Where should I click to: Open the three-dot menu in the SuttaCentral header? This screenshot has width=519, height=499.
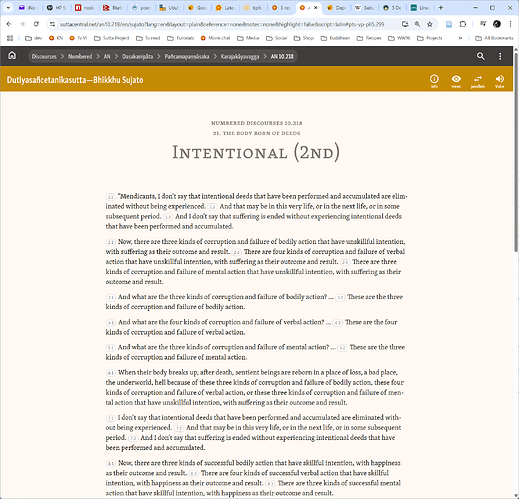pyautogui.click(x=500, y=56)
